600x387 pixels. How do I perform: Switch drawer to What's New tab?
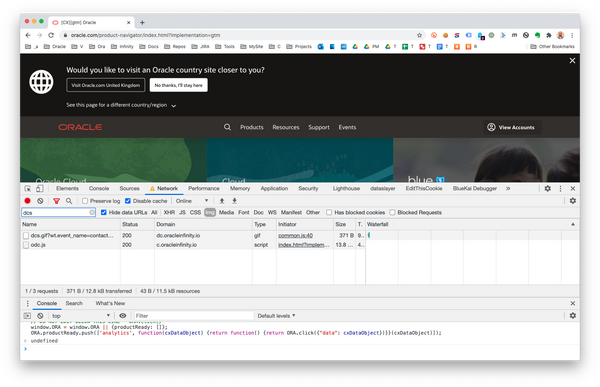(110, 303)
